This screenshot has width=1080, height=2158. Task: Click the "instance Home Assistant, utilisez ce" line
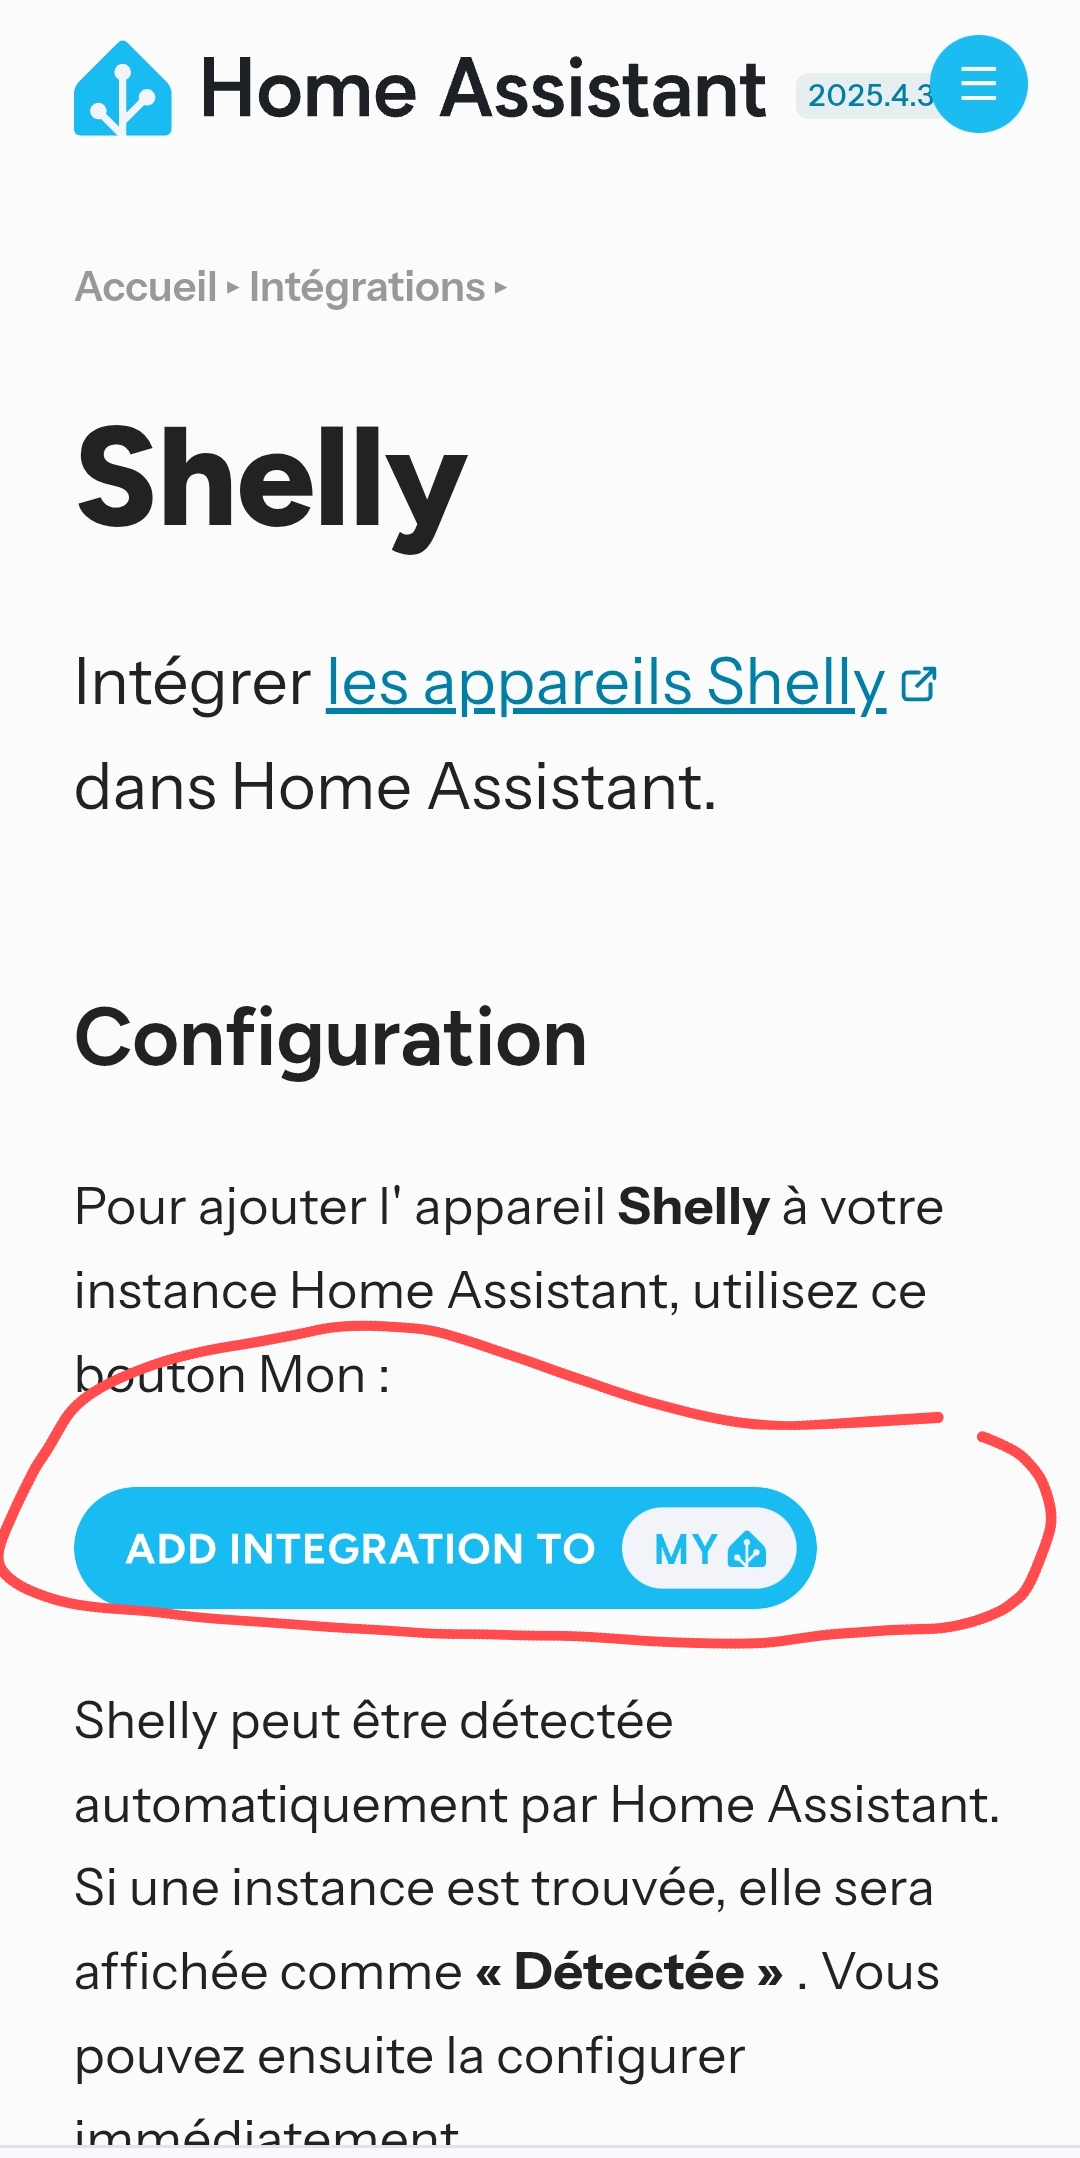[501, 1291]
